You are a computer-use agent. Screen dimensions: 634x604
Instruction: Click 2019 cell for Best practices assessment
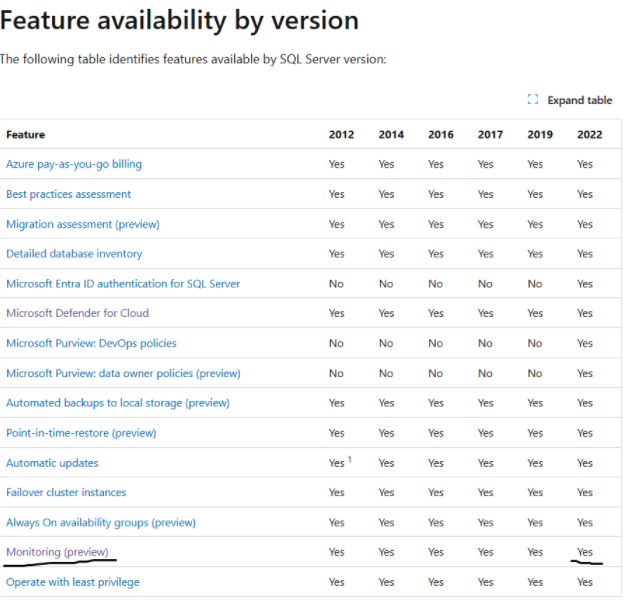click(x=535, y=194)
